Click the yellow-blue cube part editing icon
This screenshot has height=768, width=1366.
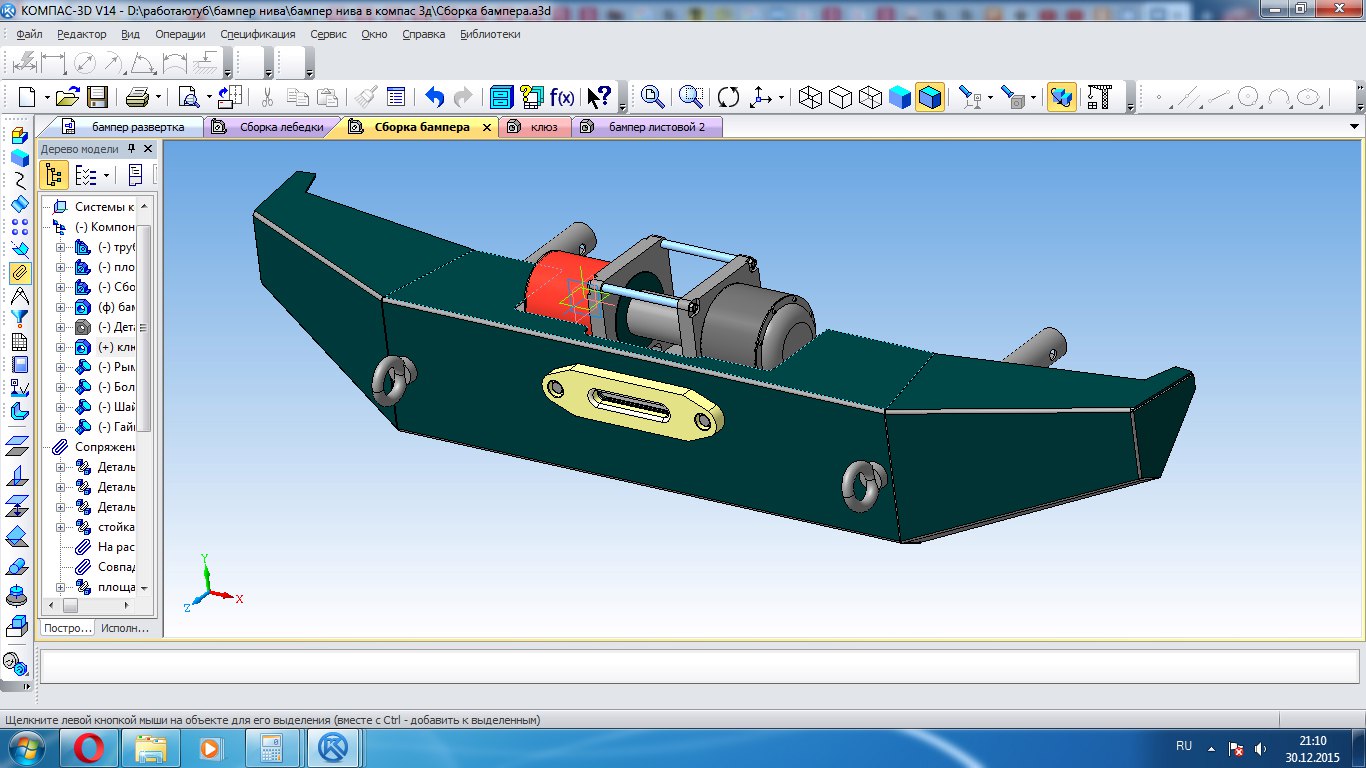[x=19, y=135]
